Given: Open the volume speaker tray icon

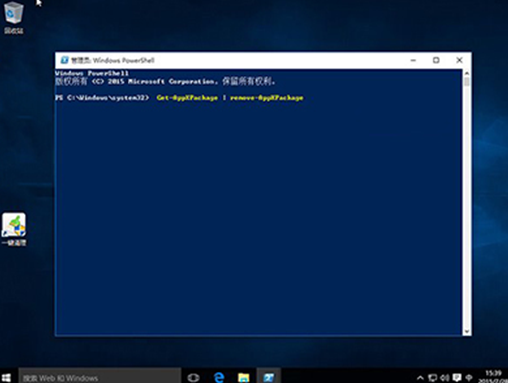Looking at the screenshot, I should [444, 378].
